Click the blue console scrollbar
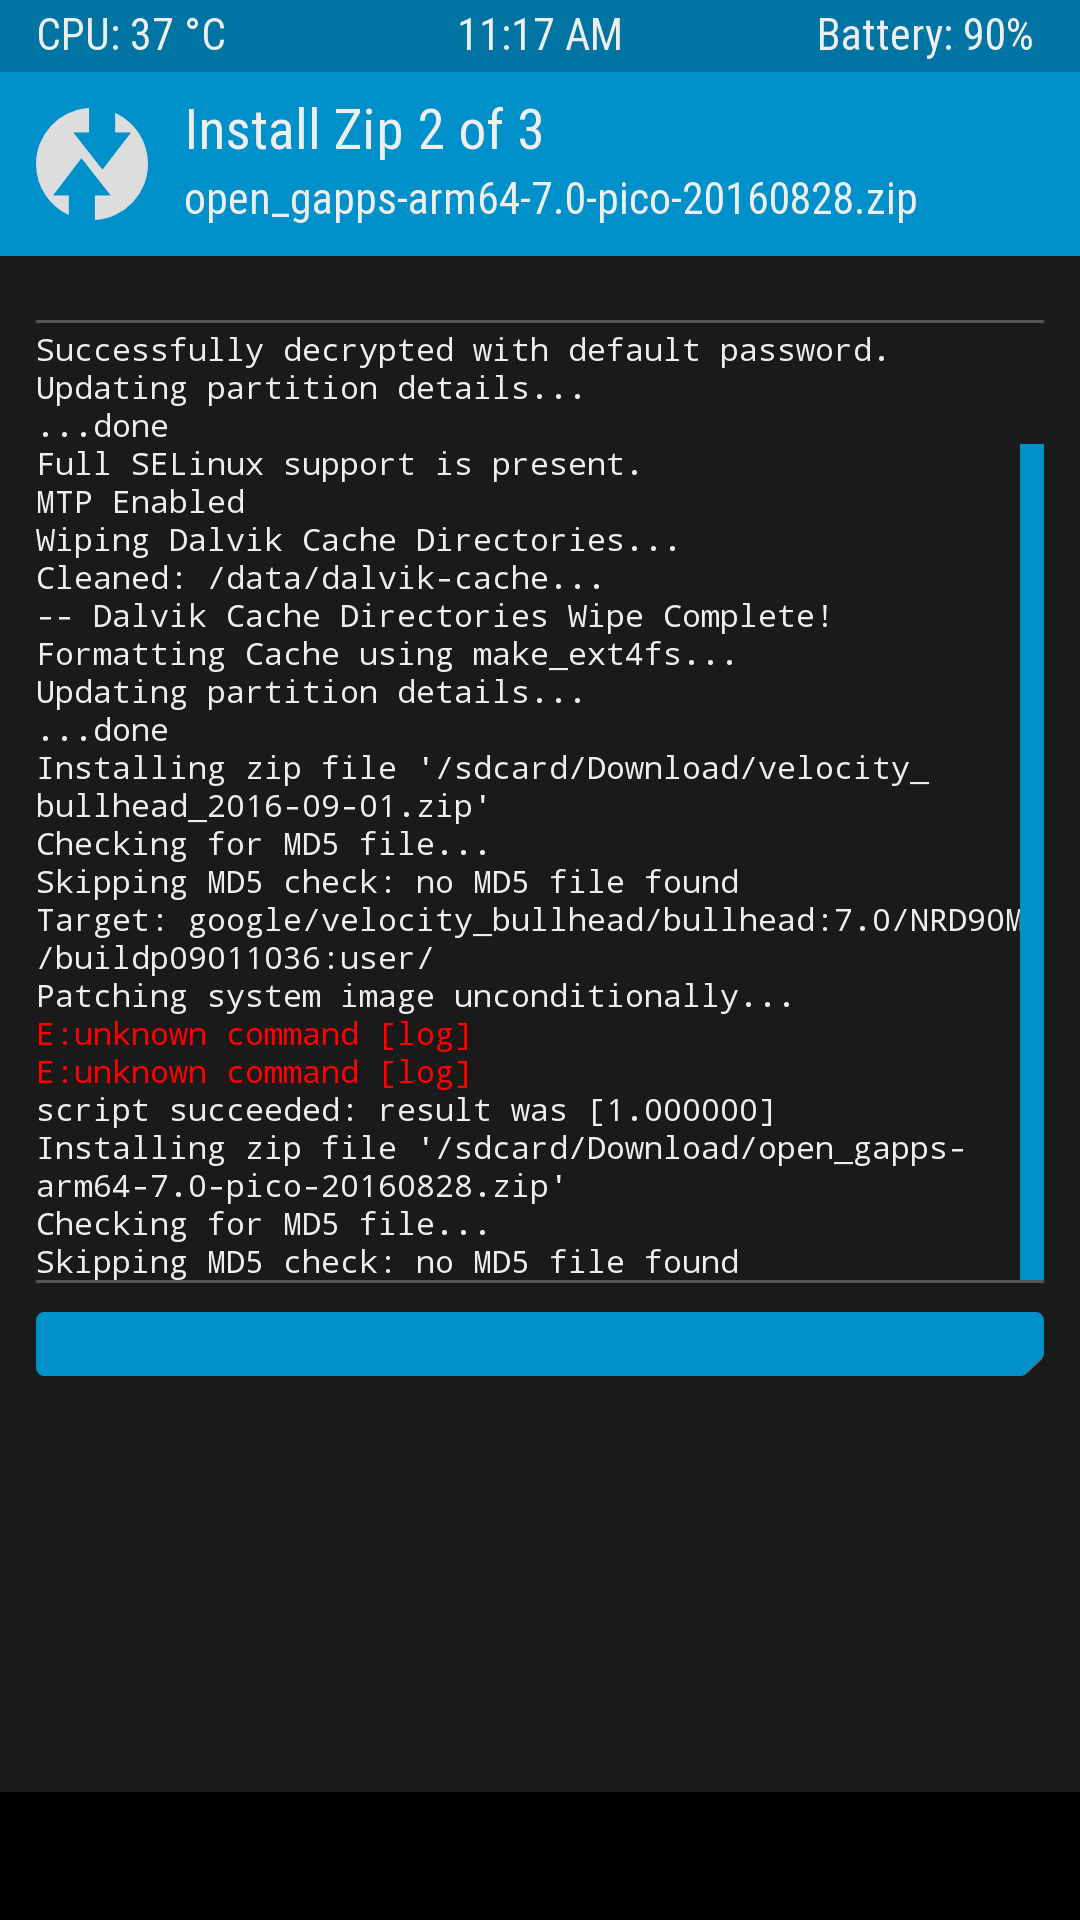This screenshot has height=1920, width=1080. [1031, 860]
